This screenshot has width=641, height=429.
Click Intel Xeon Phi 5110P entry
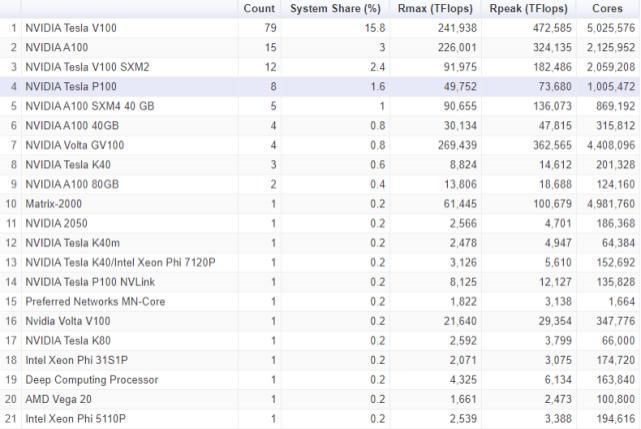click(320, 419)
